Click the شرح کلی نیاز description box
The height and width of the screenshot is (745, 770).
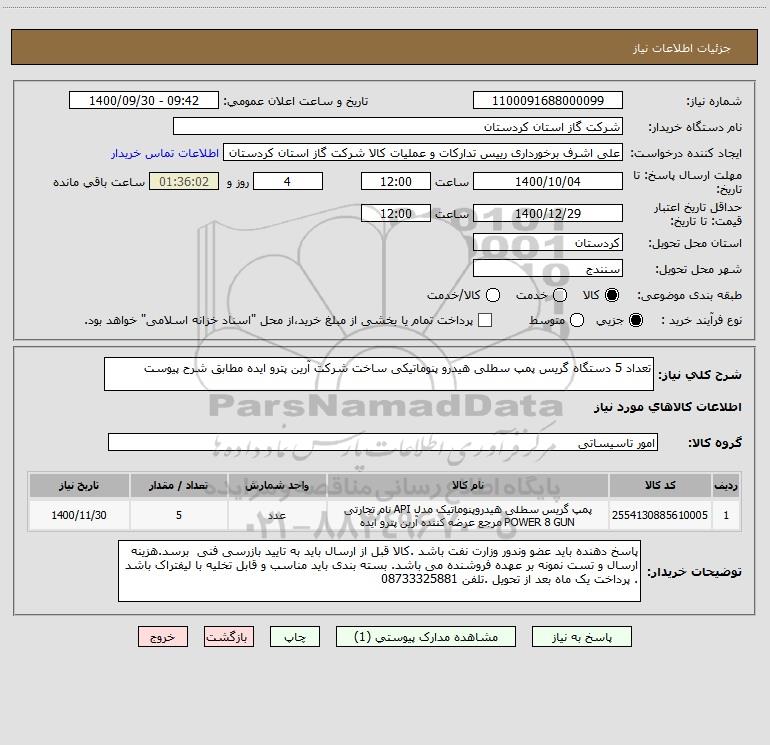pyautogui.click(x=379, y=374)
